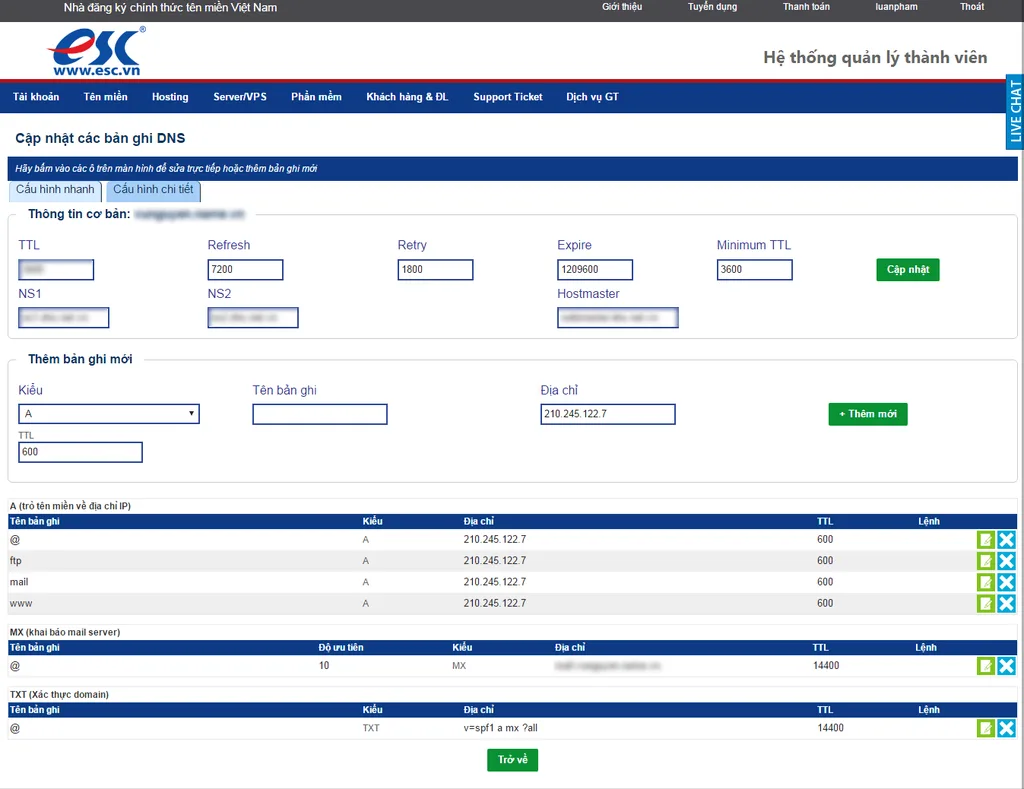Click the Thoát link
Image resolution: width=1024 pixels, height=789 pixels.
pyautogui.click(x=972, y=7)
